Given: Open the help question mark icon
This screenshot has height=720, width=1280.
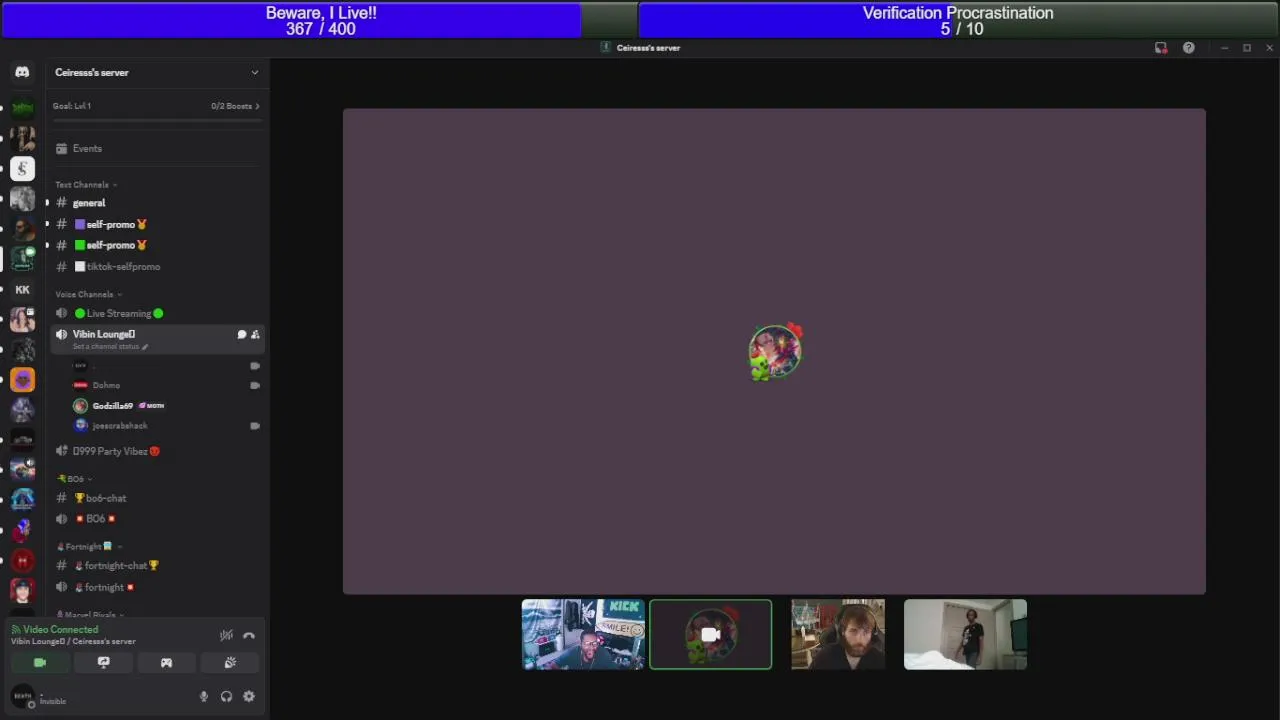Looking at the screenshot, I should coord(1188,48).
